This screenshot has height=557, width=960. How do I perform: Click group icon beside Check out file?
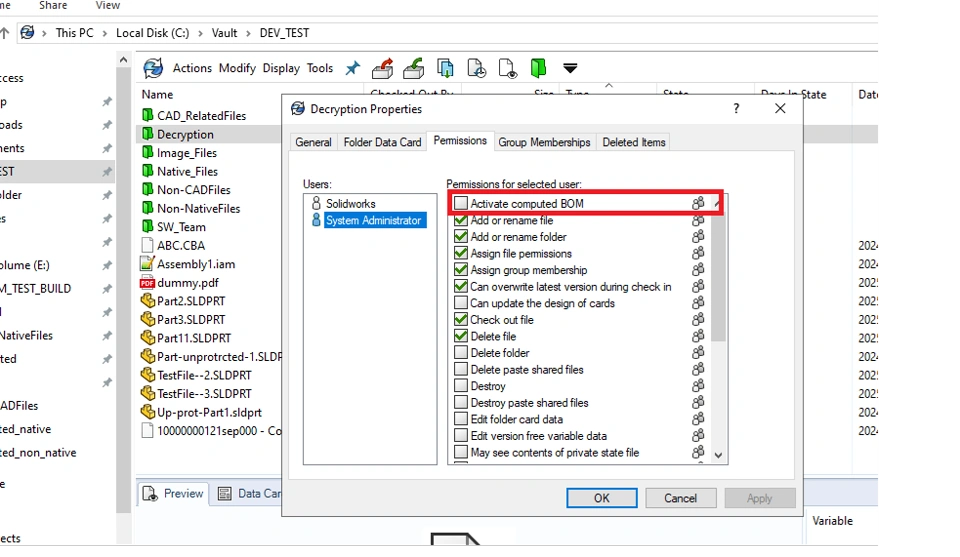click(x=698, y=319)
